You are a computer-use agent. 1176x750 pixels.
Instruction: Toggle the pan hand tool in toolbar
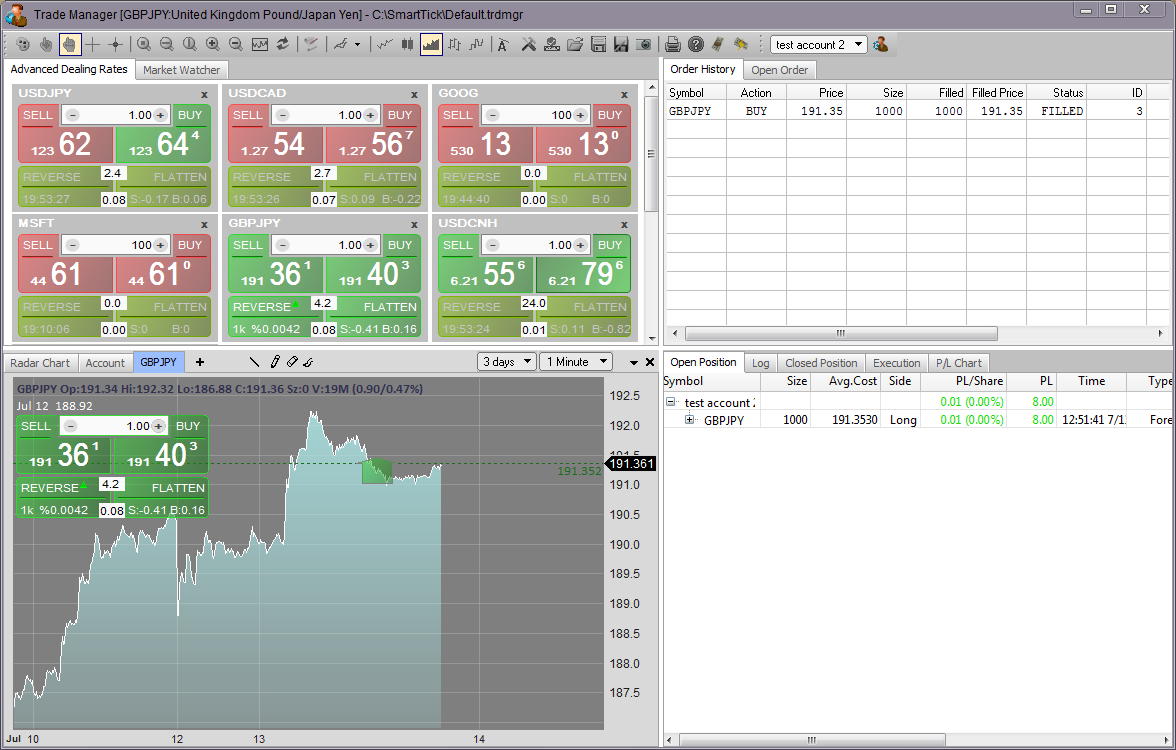(x=69, y=44)
